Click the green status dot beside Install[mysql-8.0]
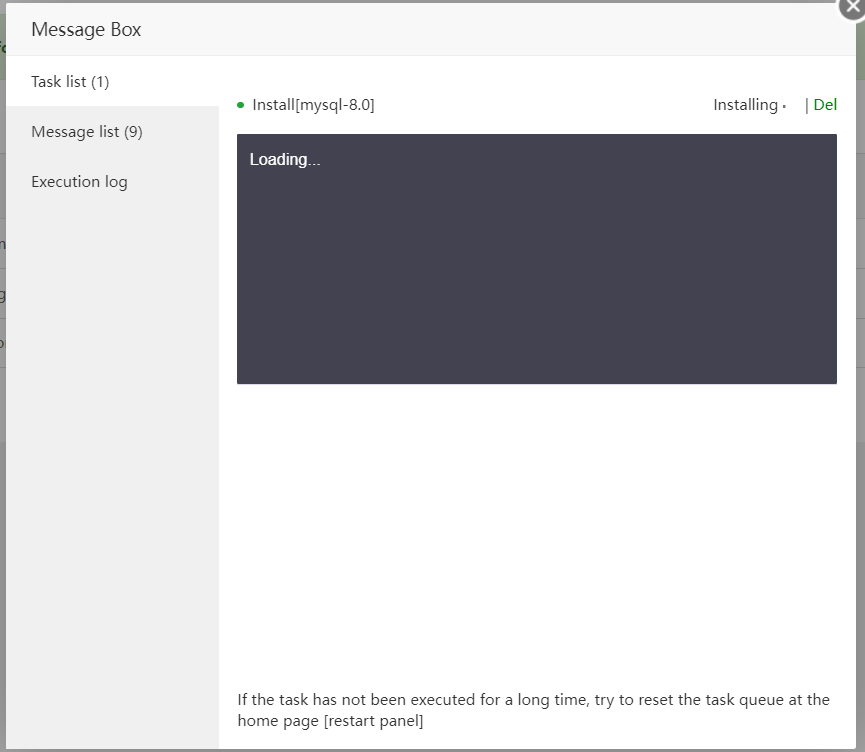Viewport: 865px width, 752px height. [241, 105]
